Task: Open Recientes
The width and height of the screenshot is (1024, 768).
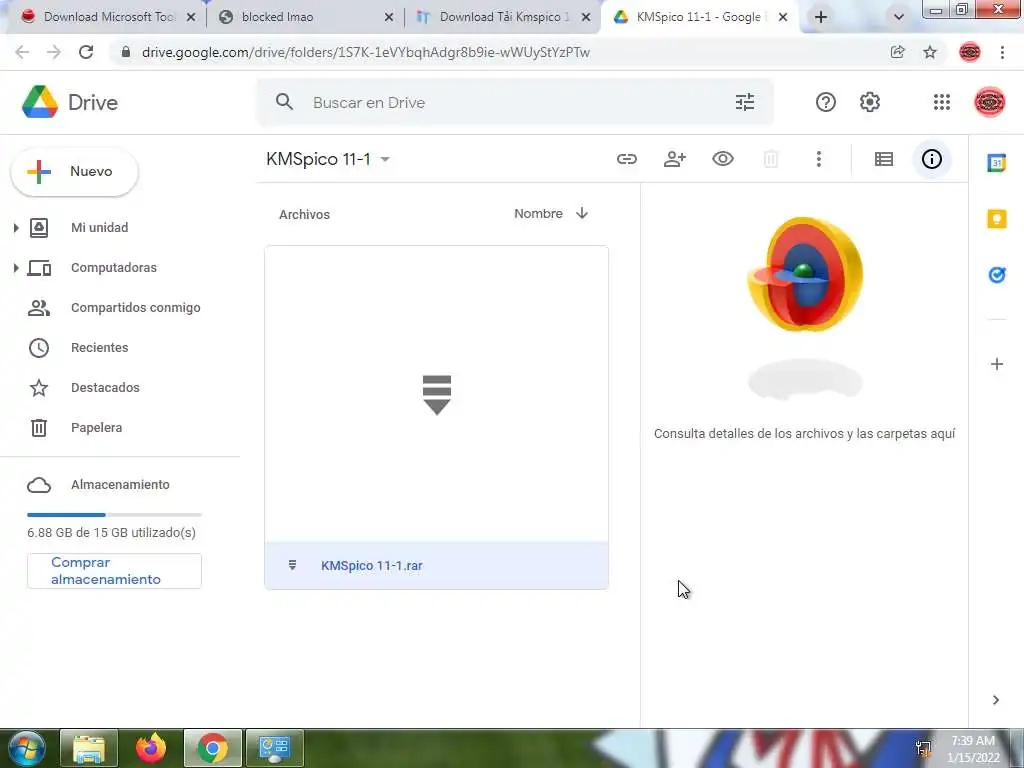Action: tap(99, 347)
